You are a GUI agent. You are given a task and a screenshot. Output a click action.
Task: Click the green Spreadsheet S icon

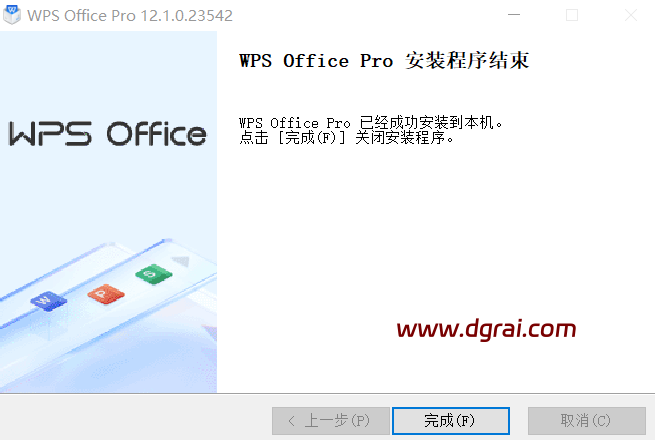154,274
